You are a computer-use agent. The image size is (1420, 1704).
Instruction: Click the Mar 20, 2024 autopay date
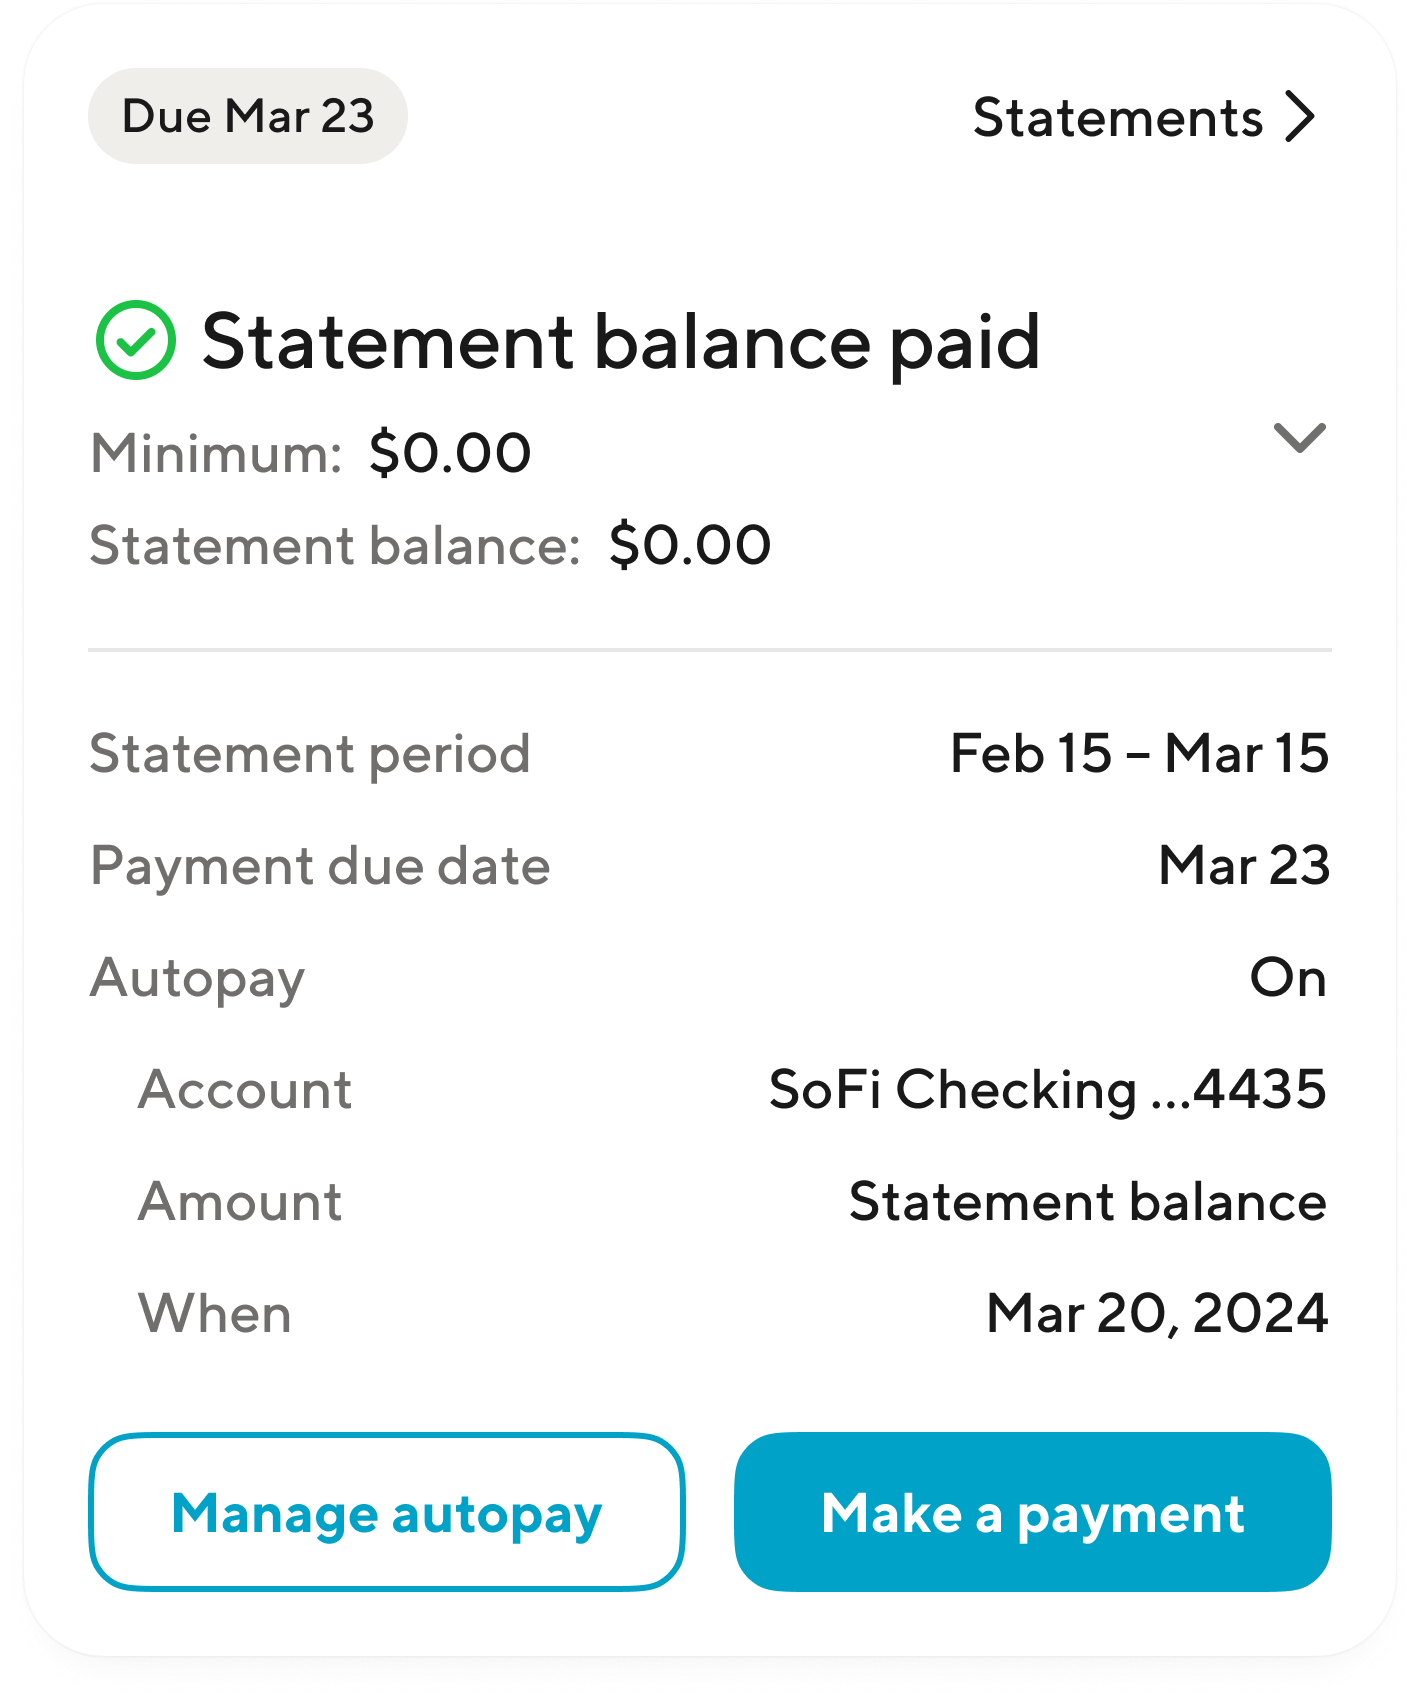pos(1157,1313)
